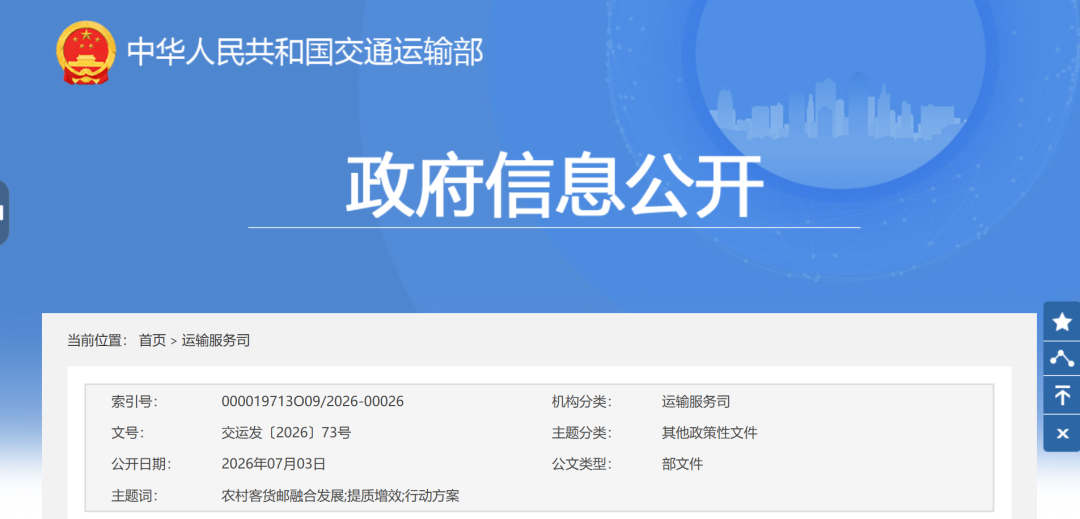The height and width of the screenshot is (519, 1080).
Task: Click the 索引号 field label
Action: (134, 401)
